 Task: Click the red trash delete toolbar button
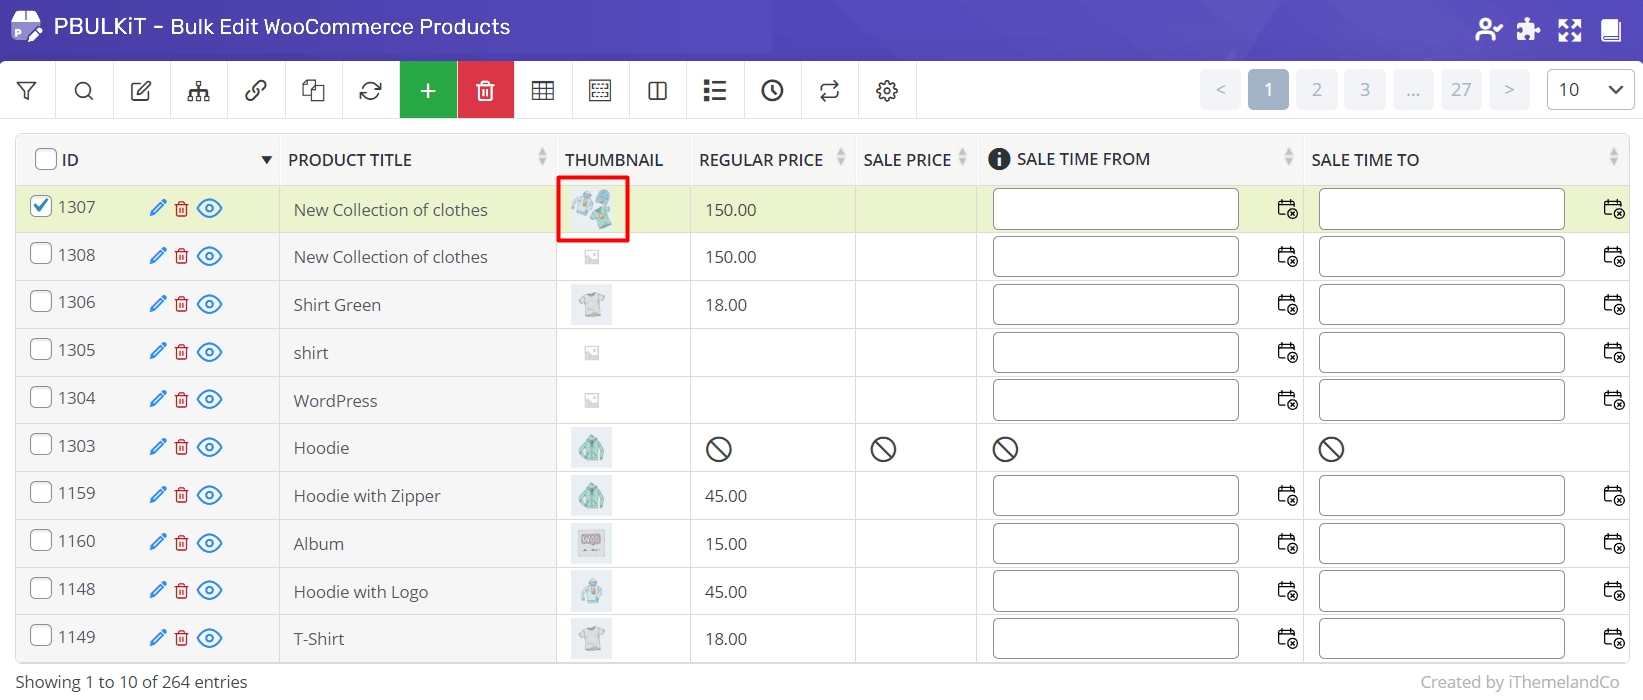(485, 91)
